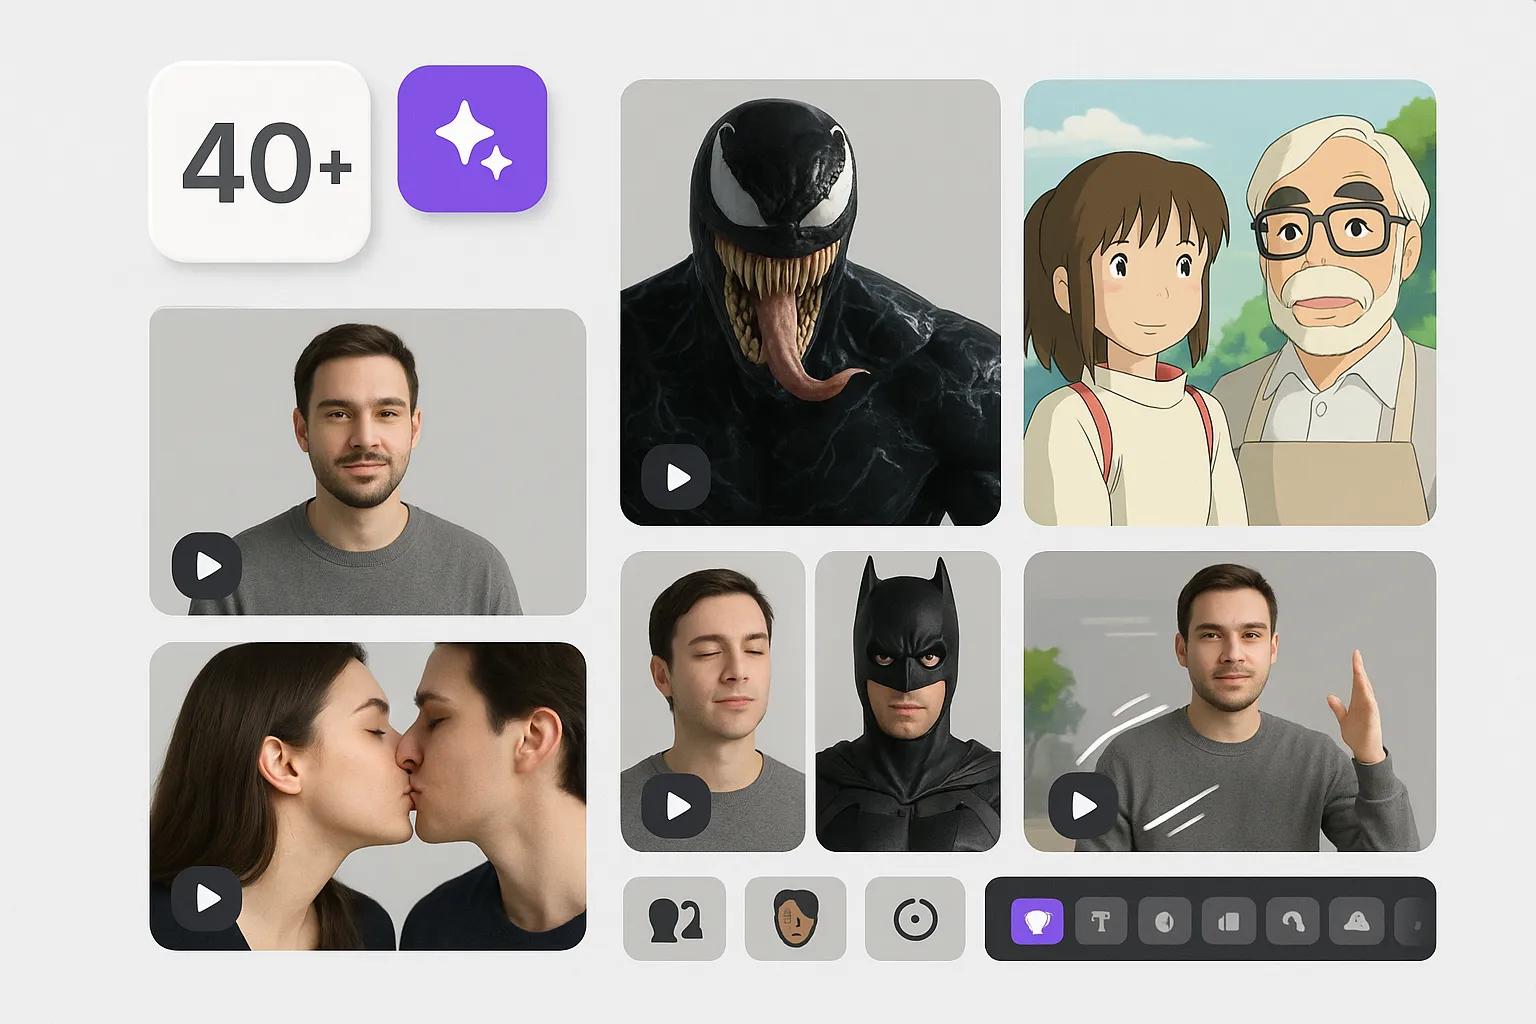Play the smiling man portrait video
Viewport: 1536px width, 1024px height.
click(x=207, y=567)
